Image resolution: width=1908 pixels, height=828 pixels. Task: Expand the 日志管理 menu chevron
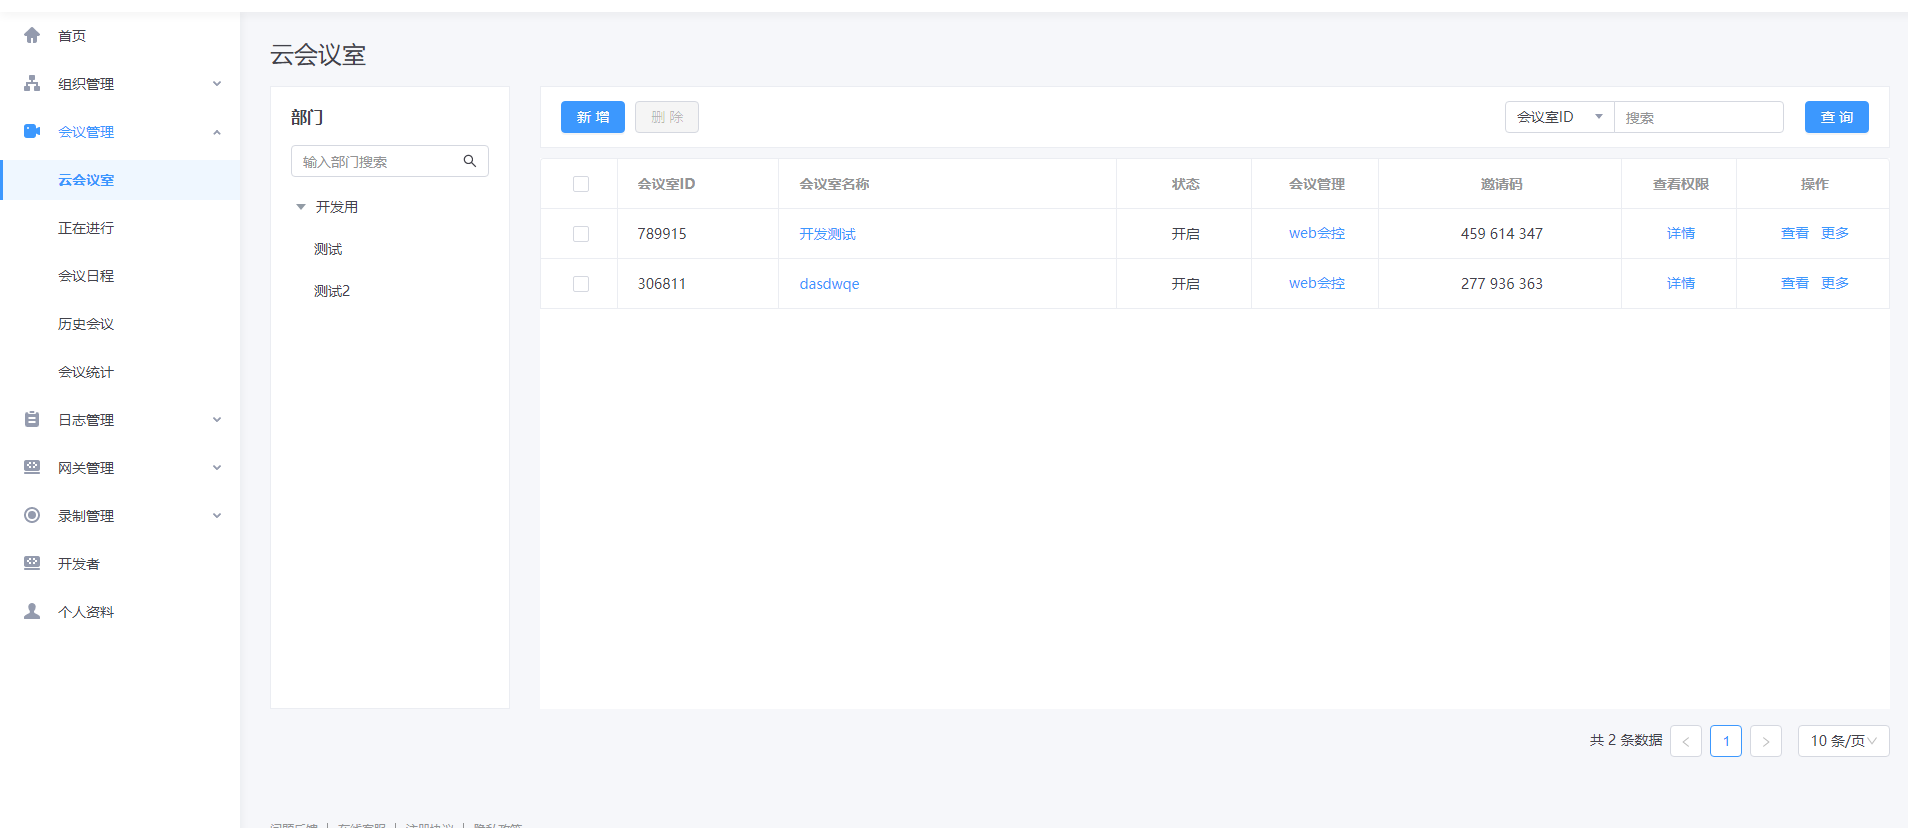click(x=217, y=420)
